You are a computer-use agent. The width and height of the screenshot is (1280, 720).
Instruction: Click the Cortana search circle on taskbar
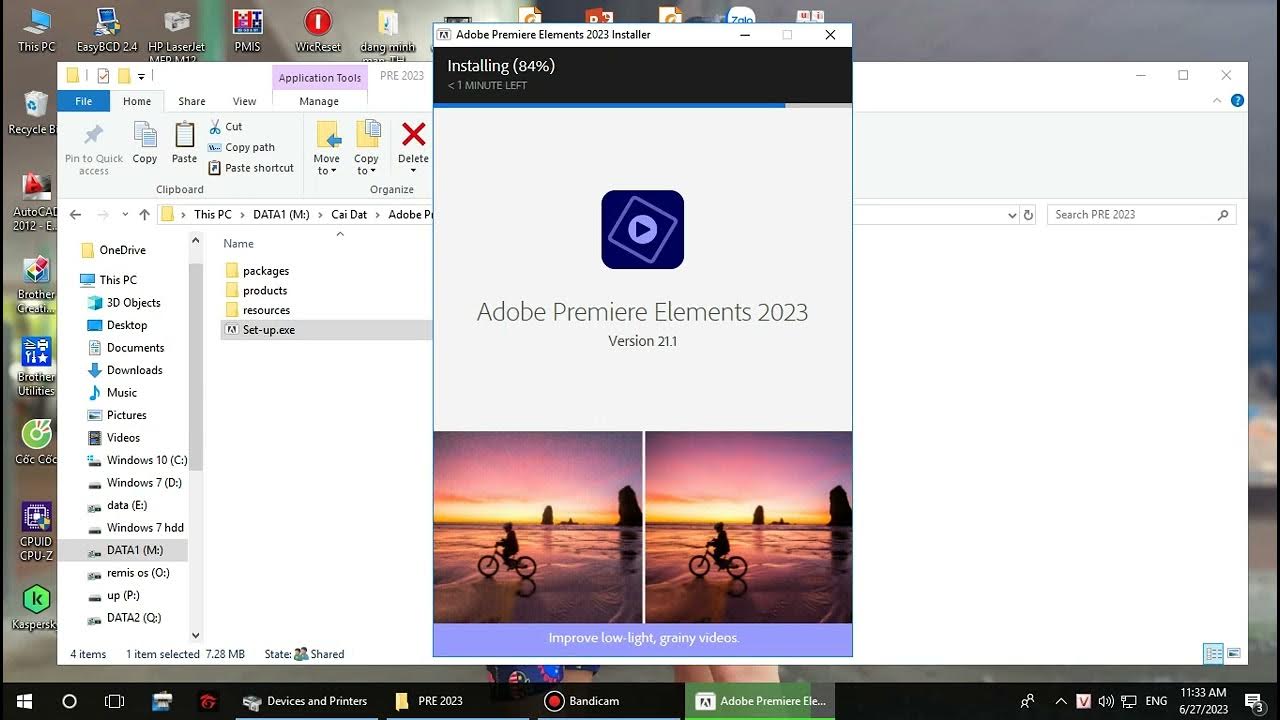click(69, 701)
